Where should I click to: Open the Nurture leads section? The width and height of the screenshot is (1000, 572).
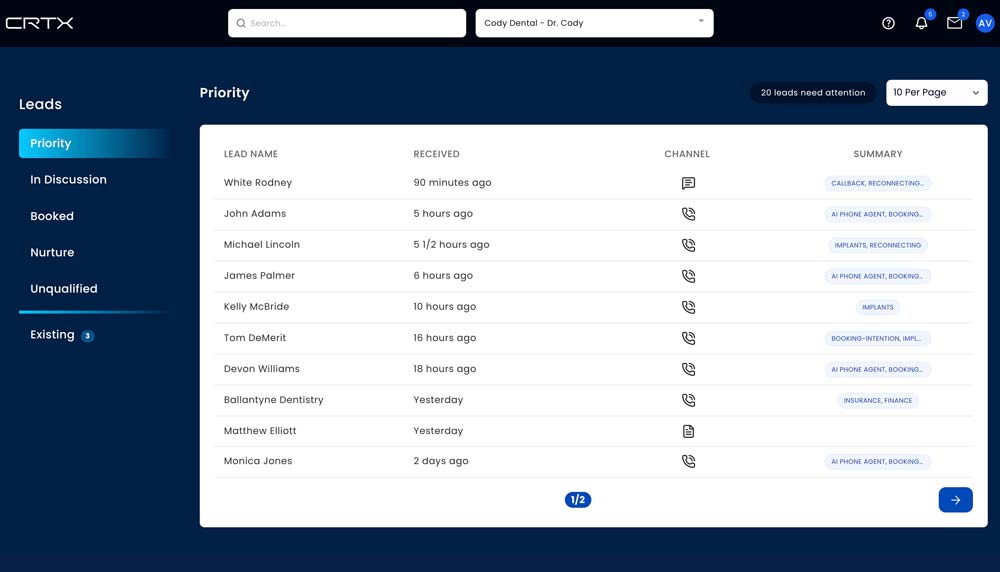(52, 253)
